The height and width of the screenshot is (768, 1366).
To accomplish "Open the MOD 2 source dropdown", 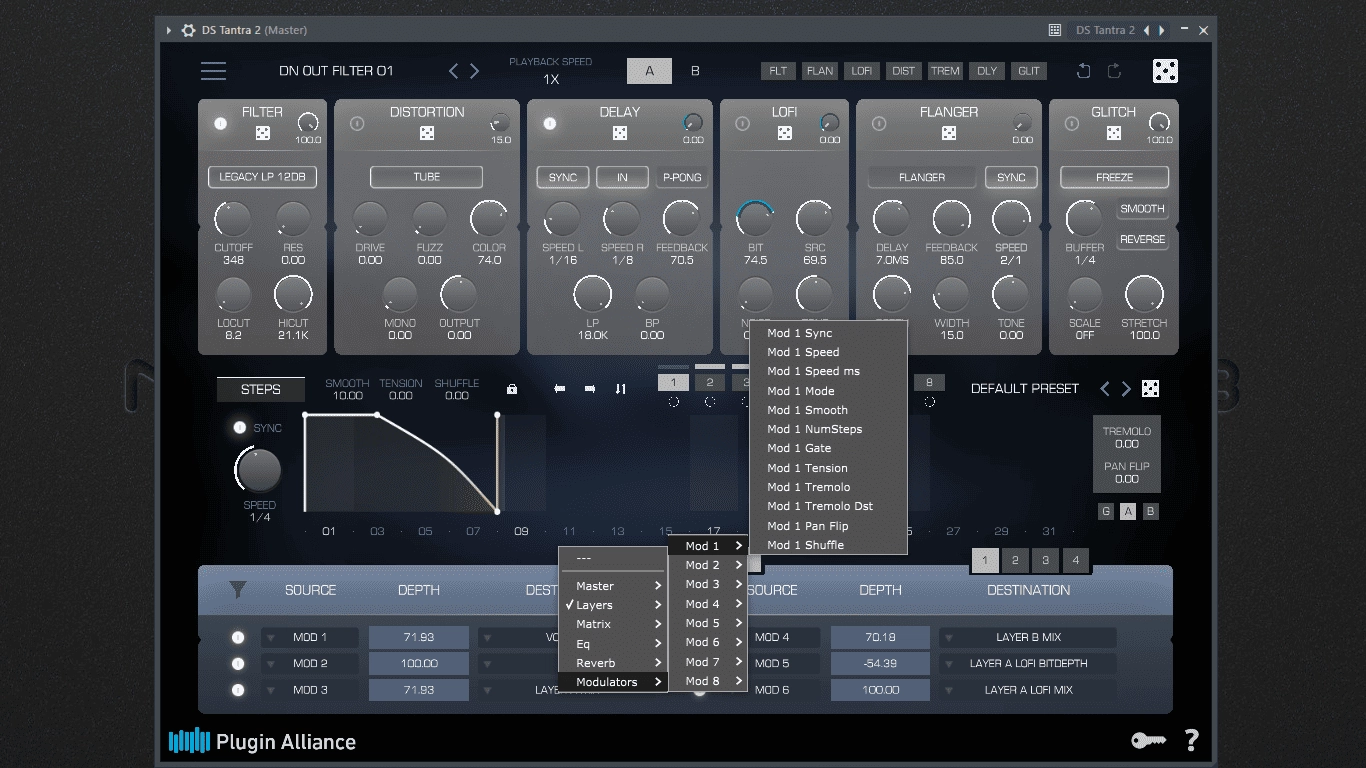I will 310,663.
